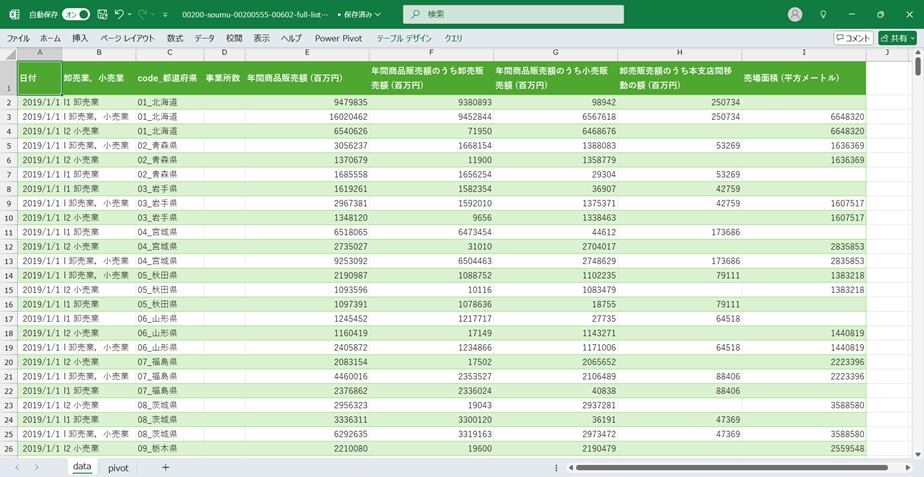Image resolution: width=924 pixels, height=477 pixels.
Task: Click the previous sheet navigation arrow
Action: [x=15, y=467]
